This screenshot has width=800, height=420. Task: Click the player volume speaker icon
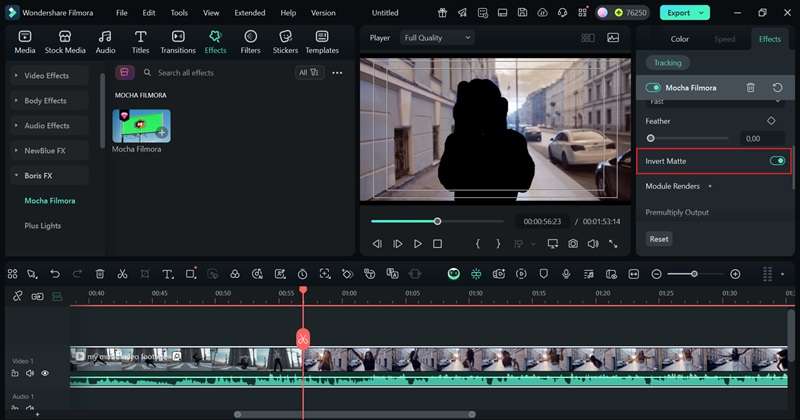[x=593, y=244]
